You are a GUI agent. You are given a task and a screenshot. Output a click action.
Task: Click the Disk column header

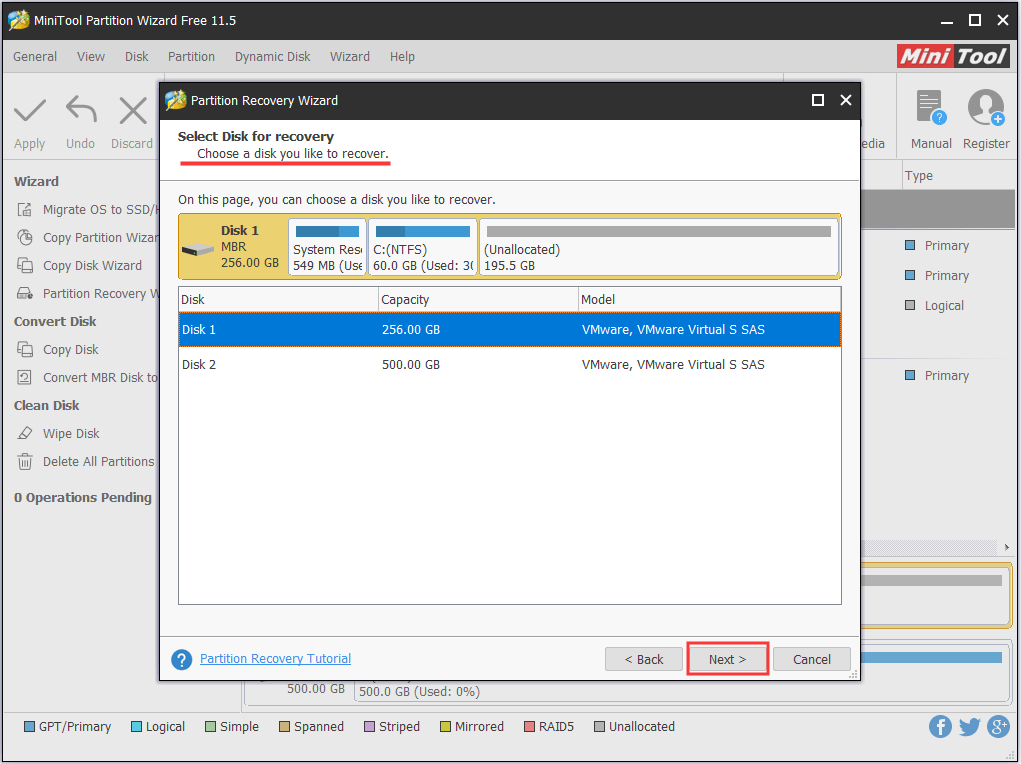point(279,300)
